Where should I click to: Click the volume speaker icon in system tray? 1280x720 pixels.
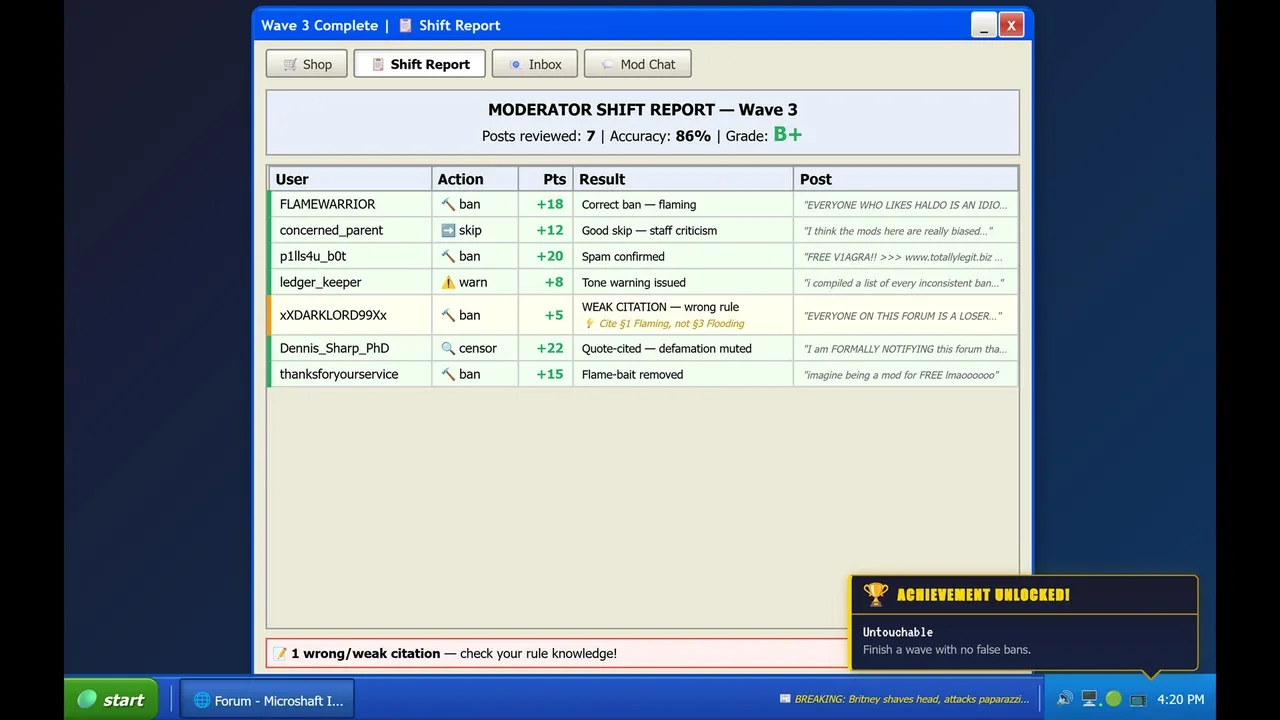1064,699
